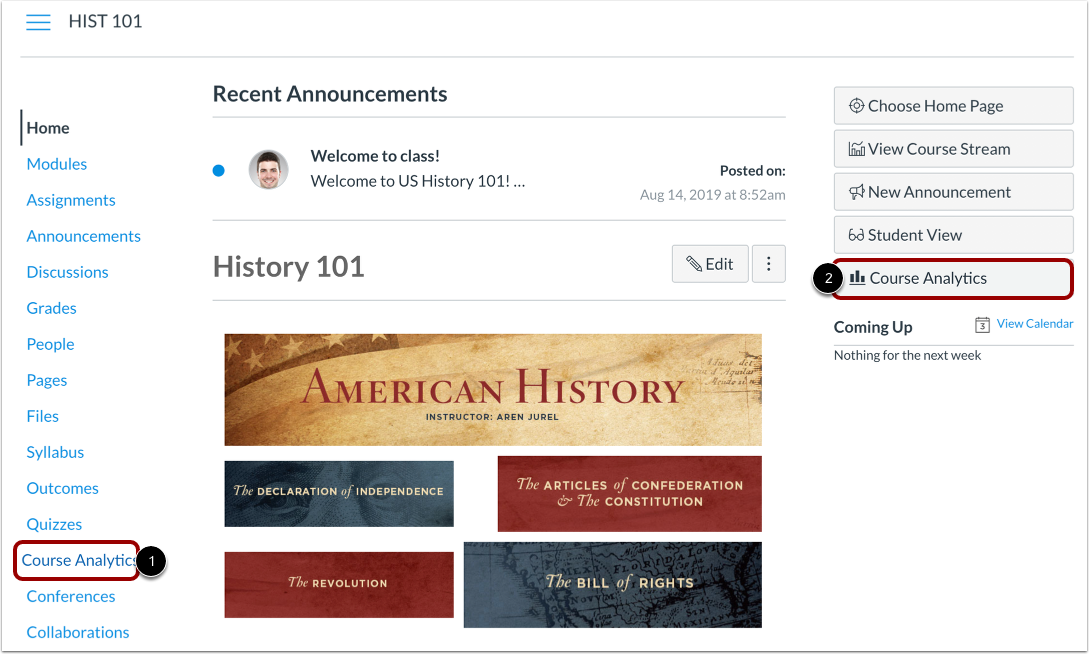Open Announcements in course navigation

[x=83, y=236]
